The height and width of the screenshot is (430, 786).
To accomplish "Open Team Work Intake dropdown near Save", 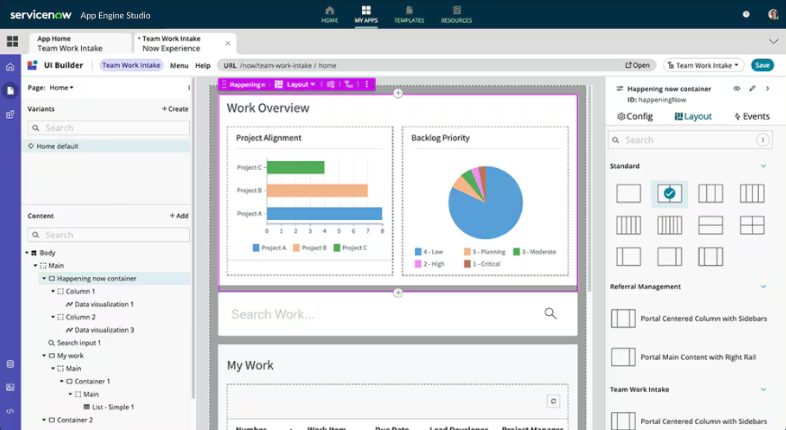I will point(703,65).
